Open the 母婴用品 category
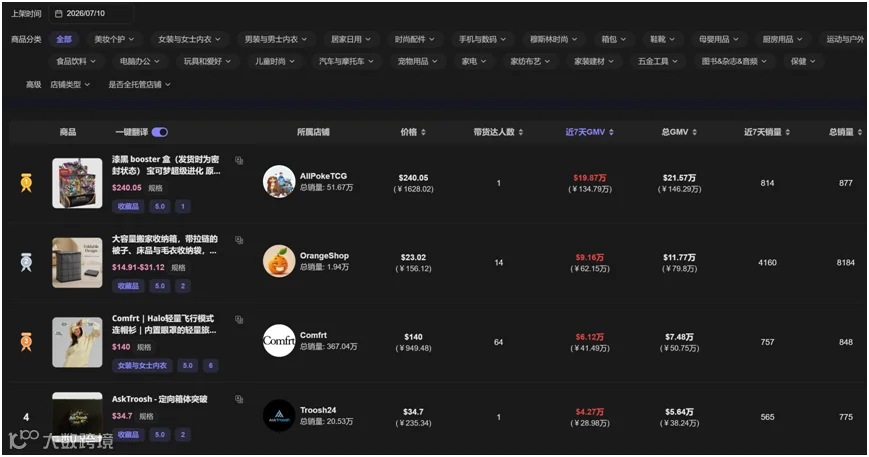 719,39
